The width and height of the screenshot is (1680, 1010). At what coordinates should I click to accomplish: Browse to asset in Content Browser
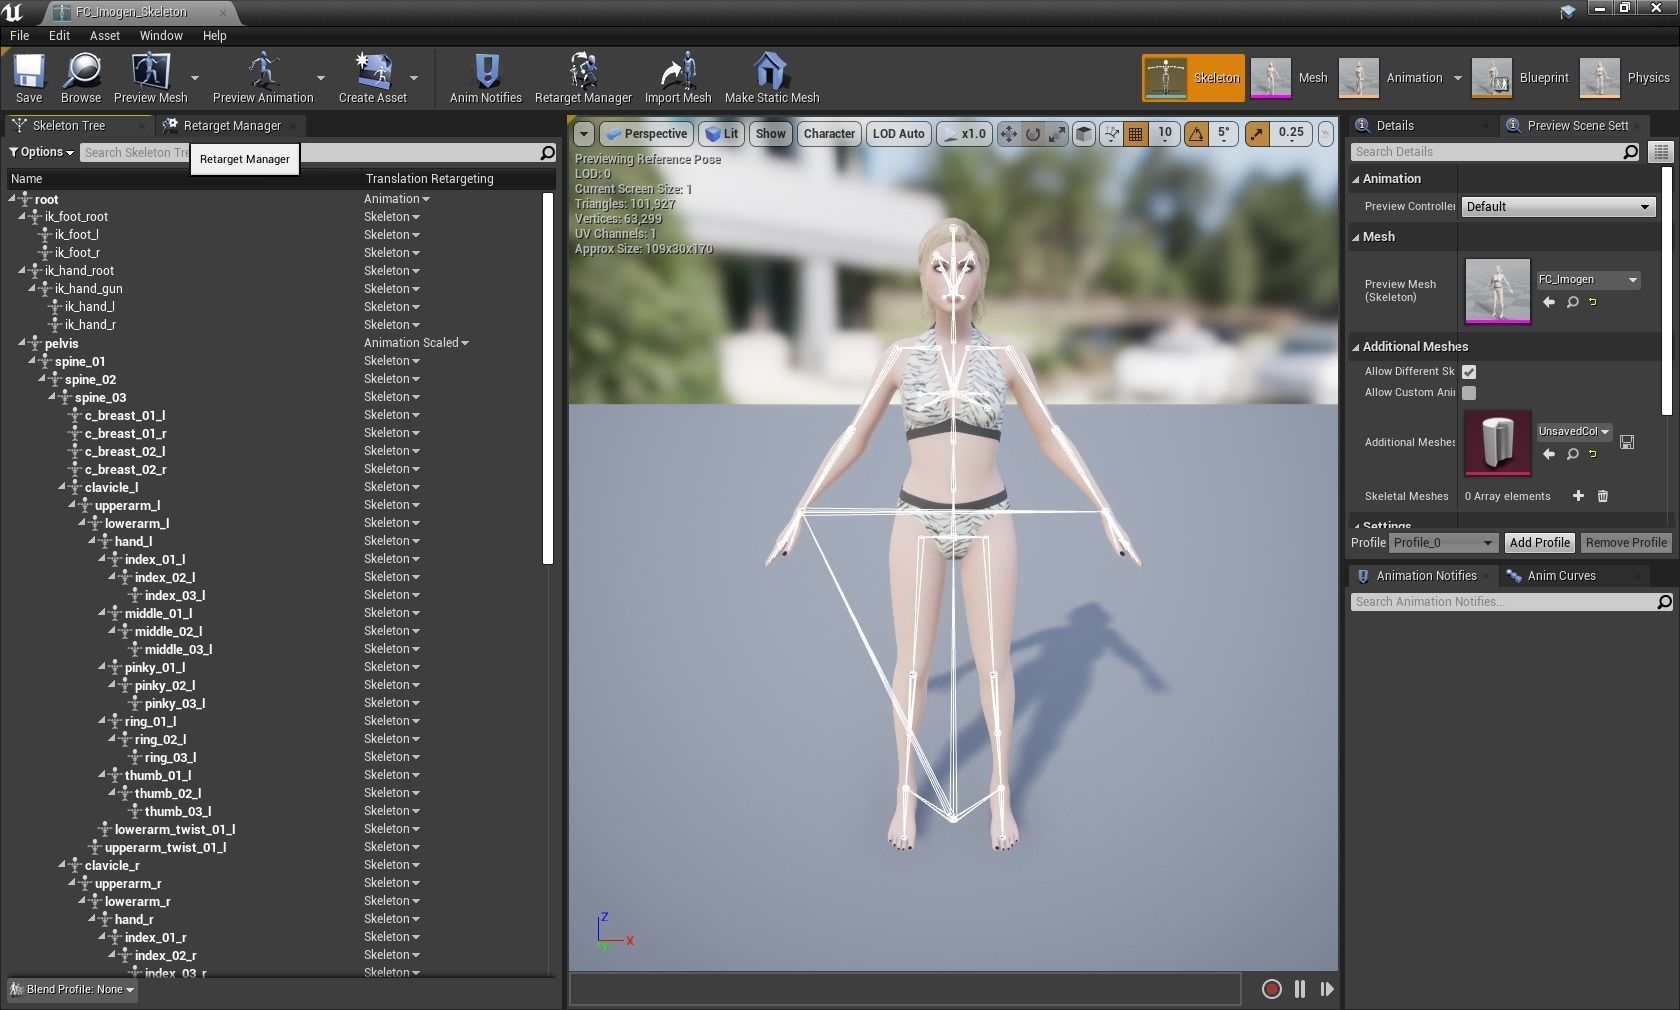pyautogui.click(x=81, y=78)
